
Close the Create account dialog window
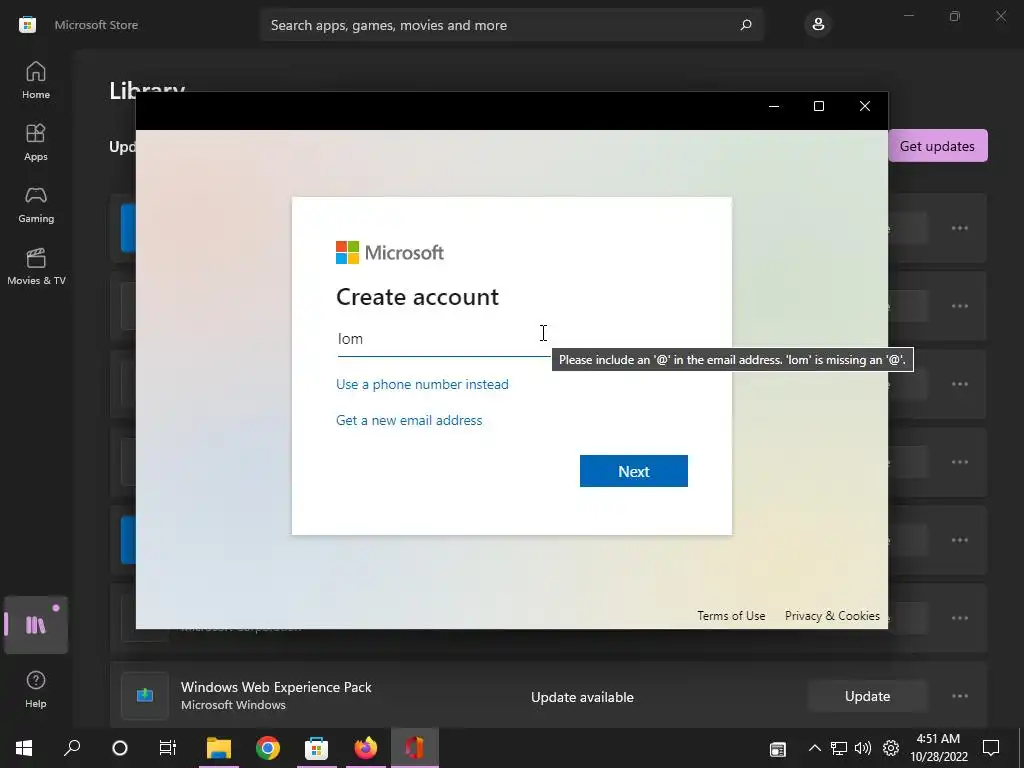pos(865,106)
